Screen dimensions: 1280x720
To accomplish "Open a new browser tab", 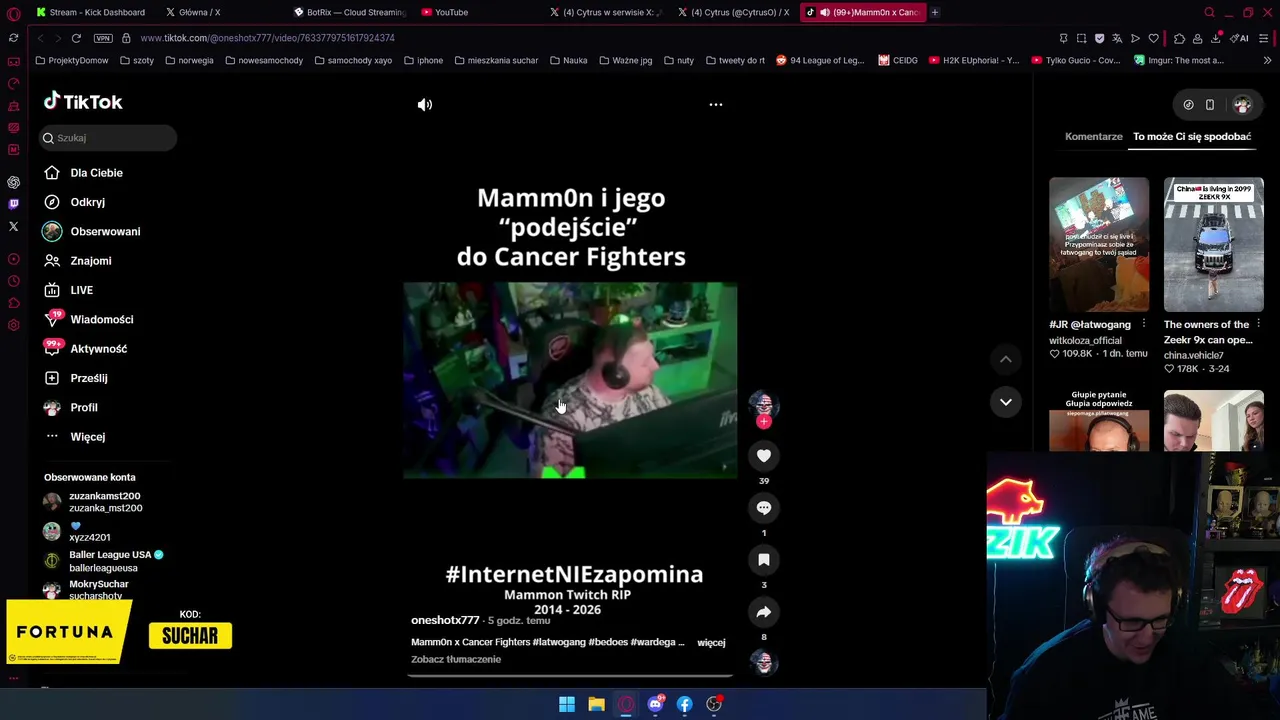I will [935, 12].
